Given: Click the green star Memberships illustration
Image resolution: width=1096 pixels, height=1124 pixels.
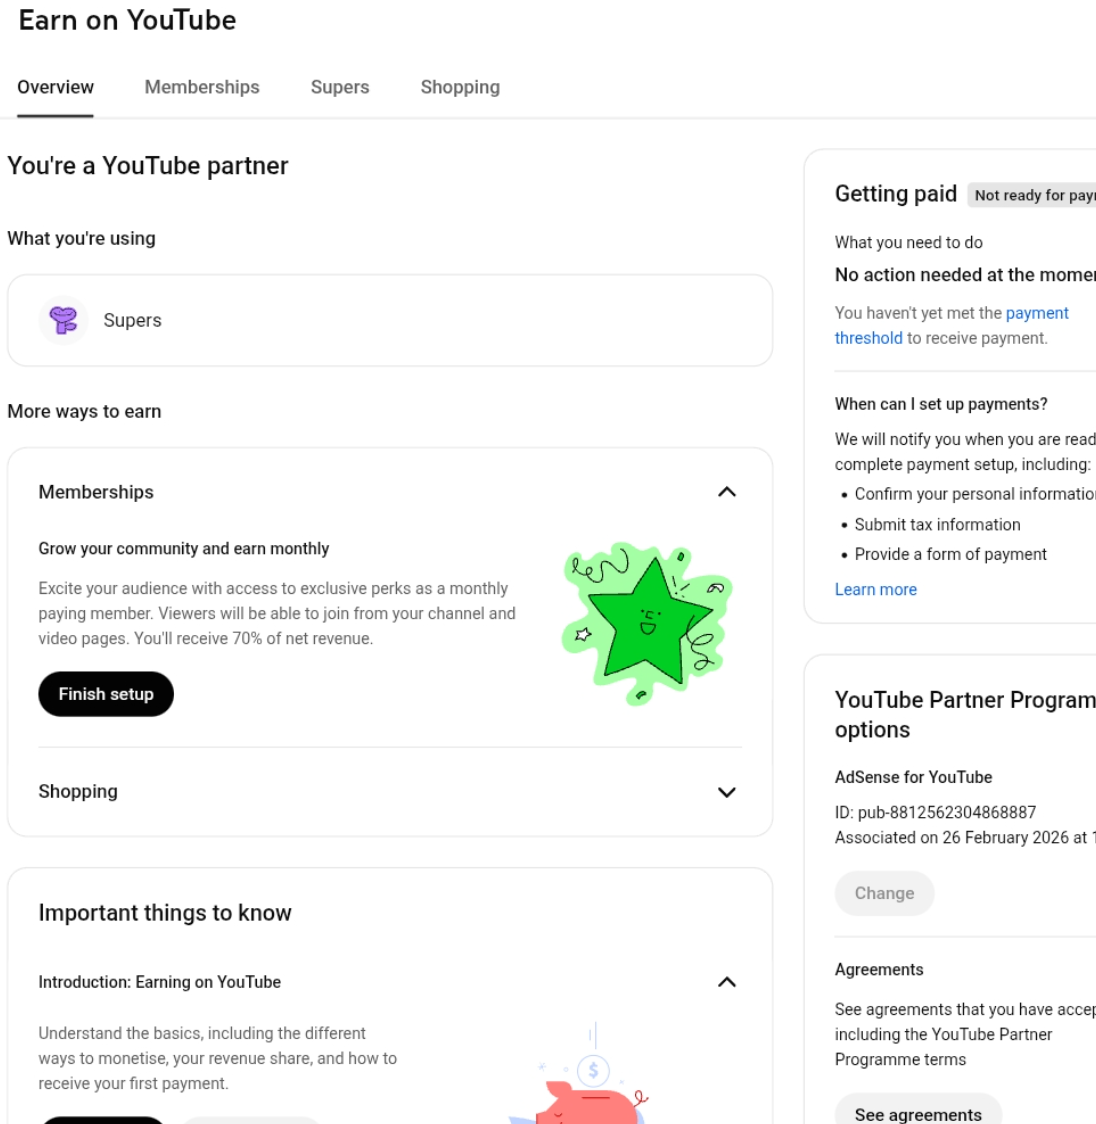Looking at the screenshot, I should [x=647, y=622].
